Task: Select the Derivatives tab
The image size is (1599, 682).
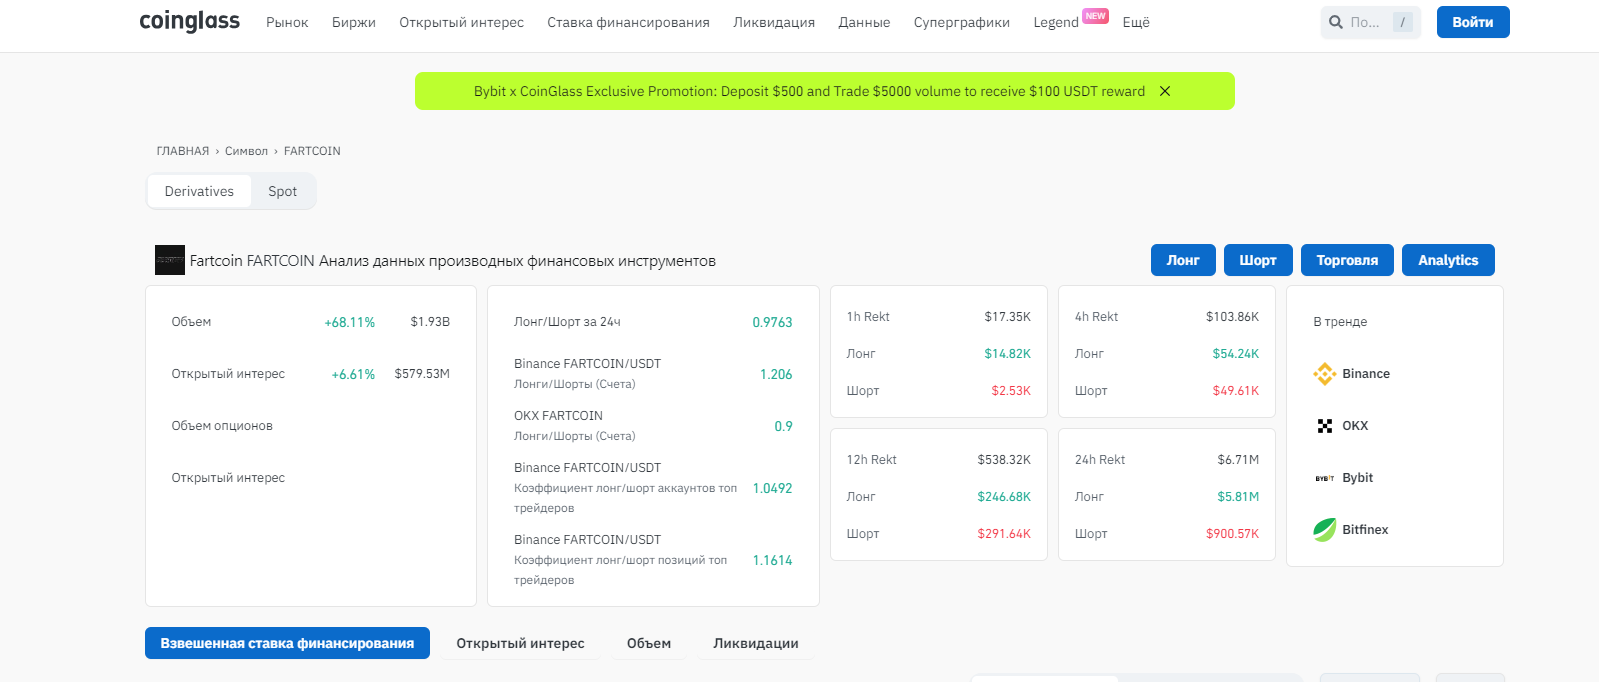Action: click(199, 191)
